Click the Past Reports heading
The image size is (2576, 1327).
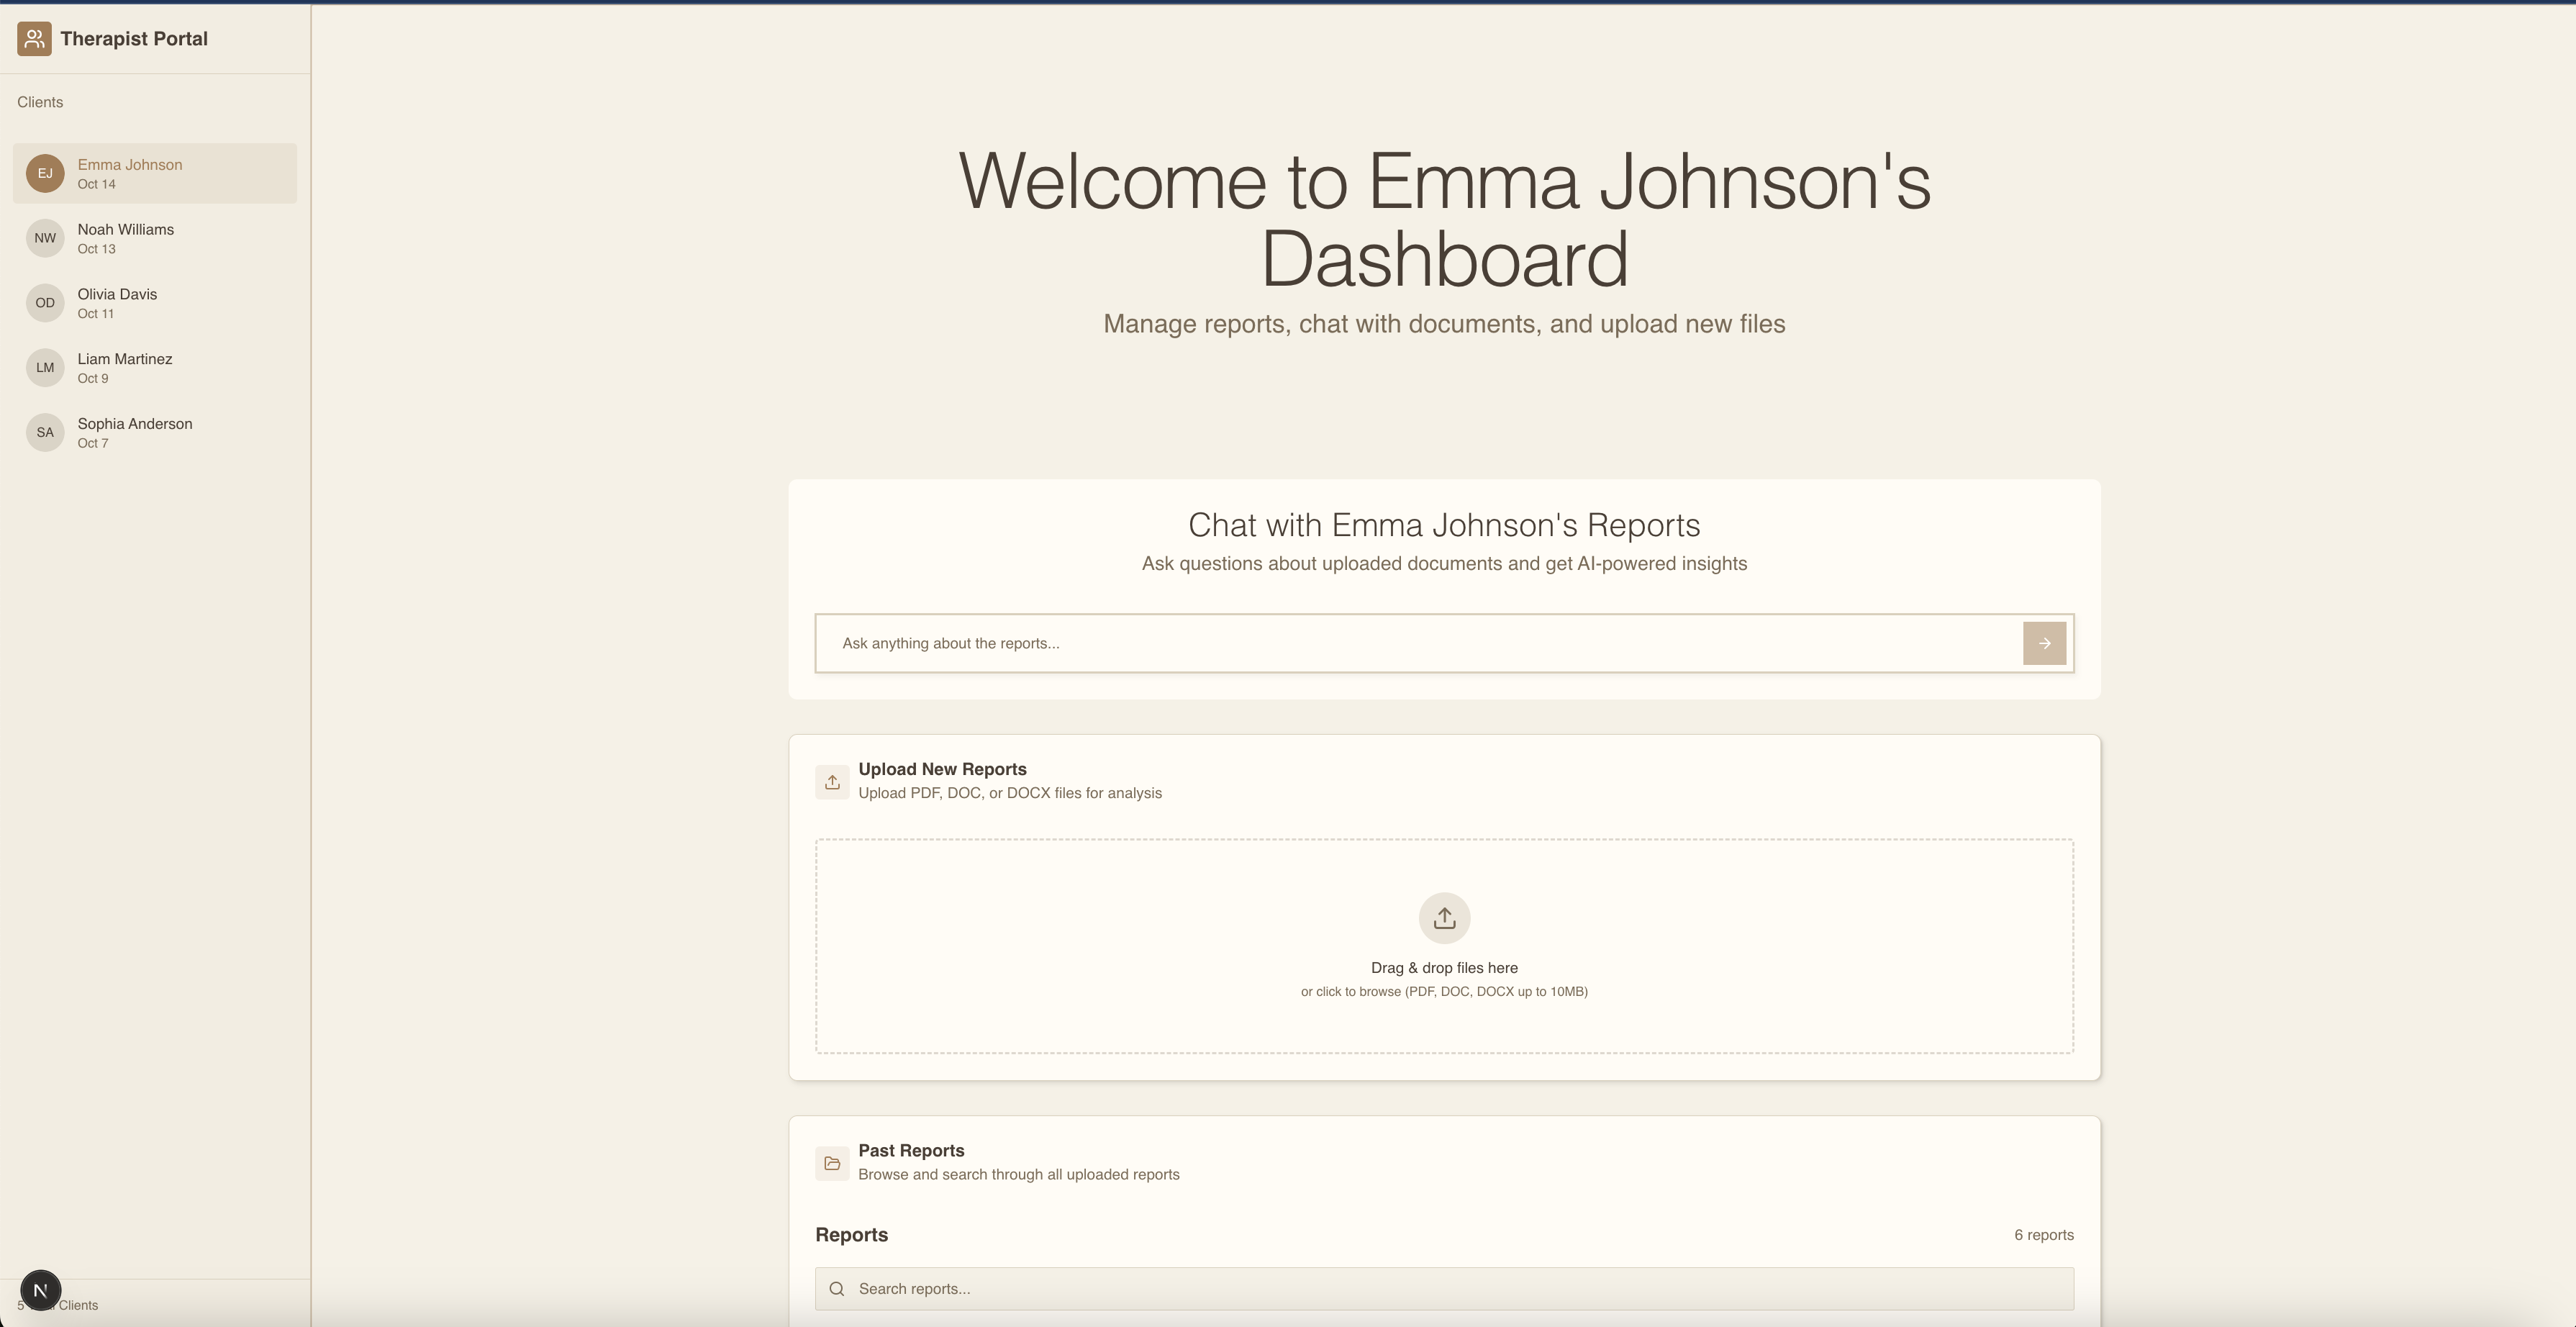coord(910,1151)
